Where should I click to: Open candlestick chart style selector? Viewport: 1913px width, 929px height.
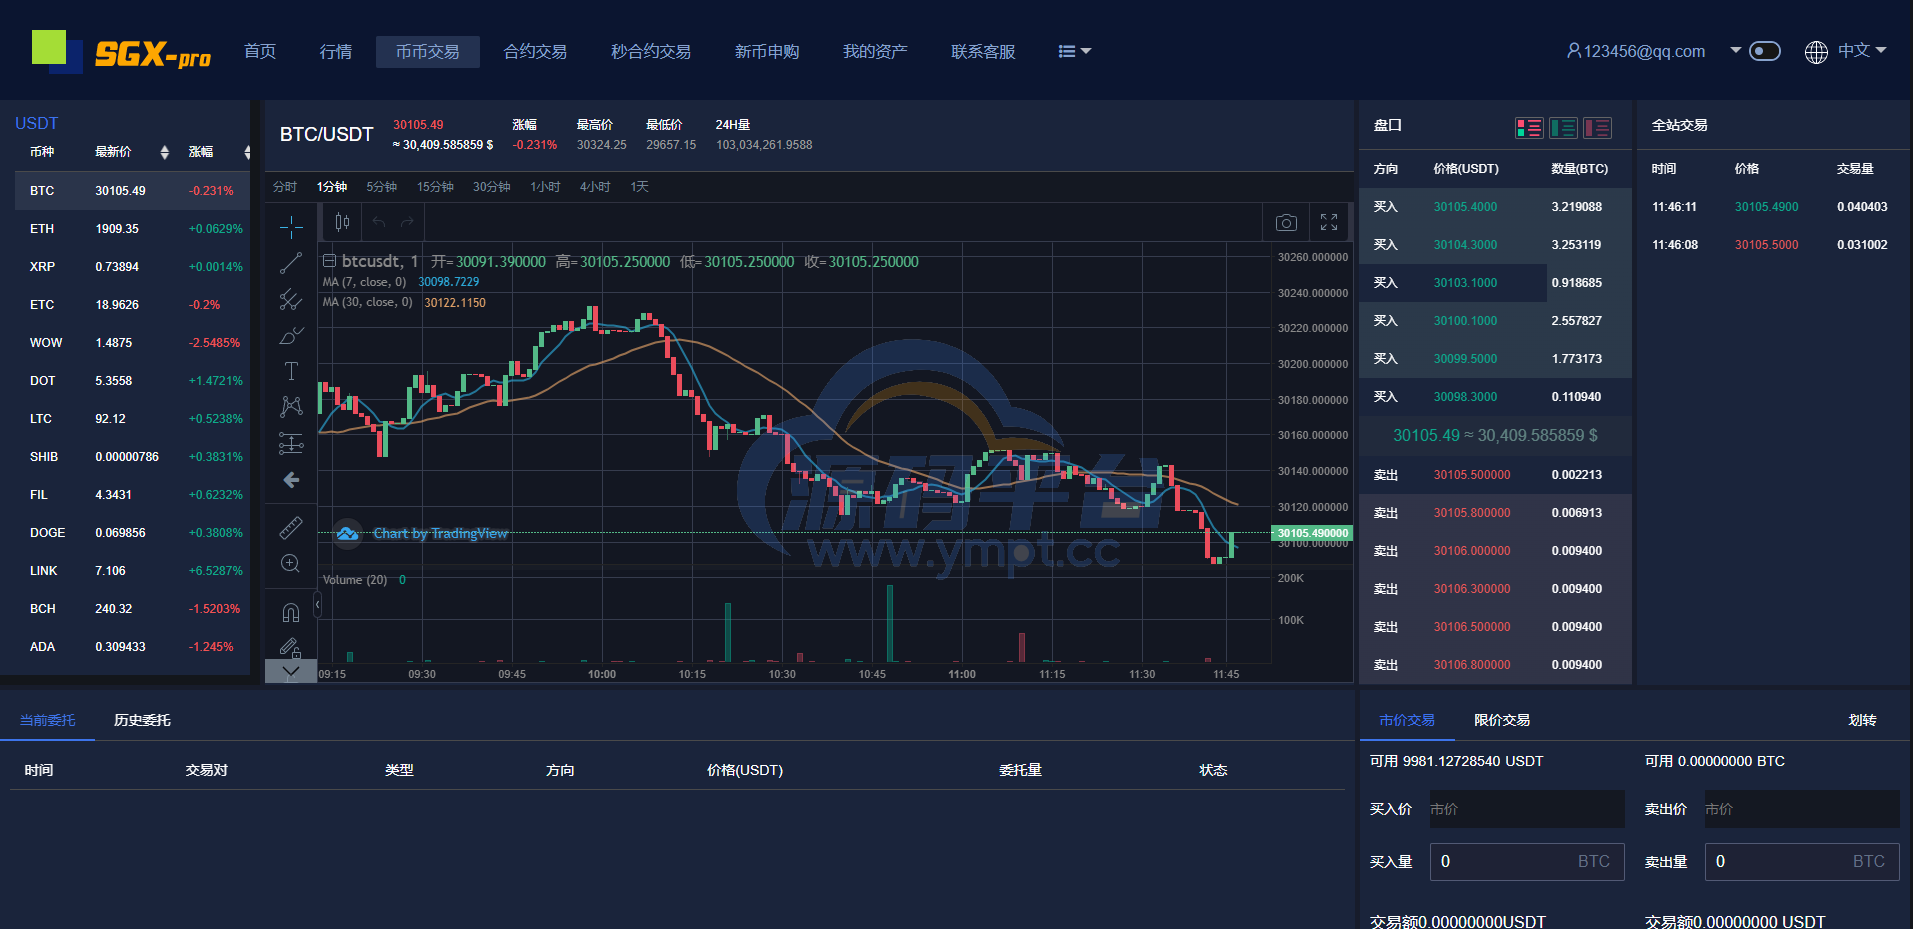[342, 222]
